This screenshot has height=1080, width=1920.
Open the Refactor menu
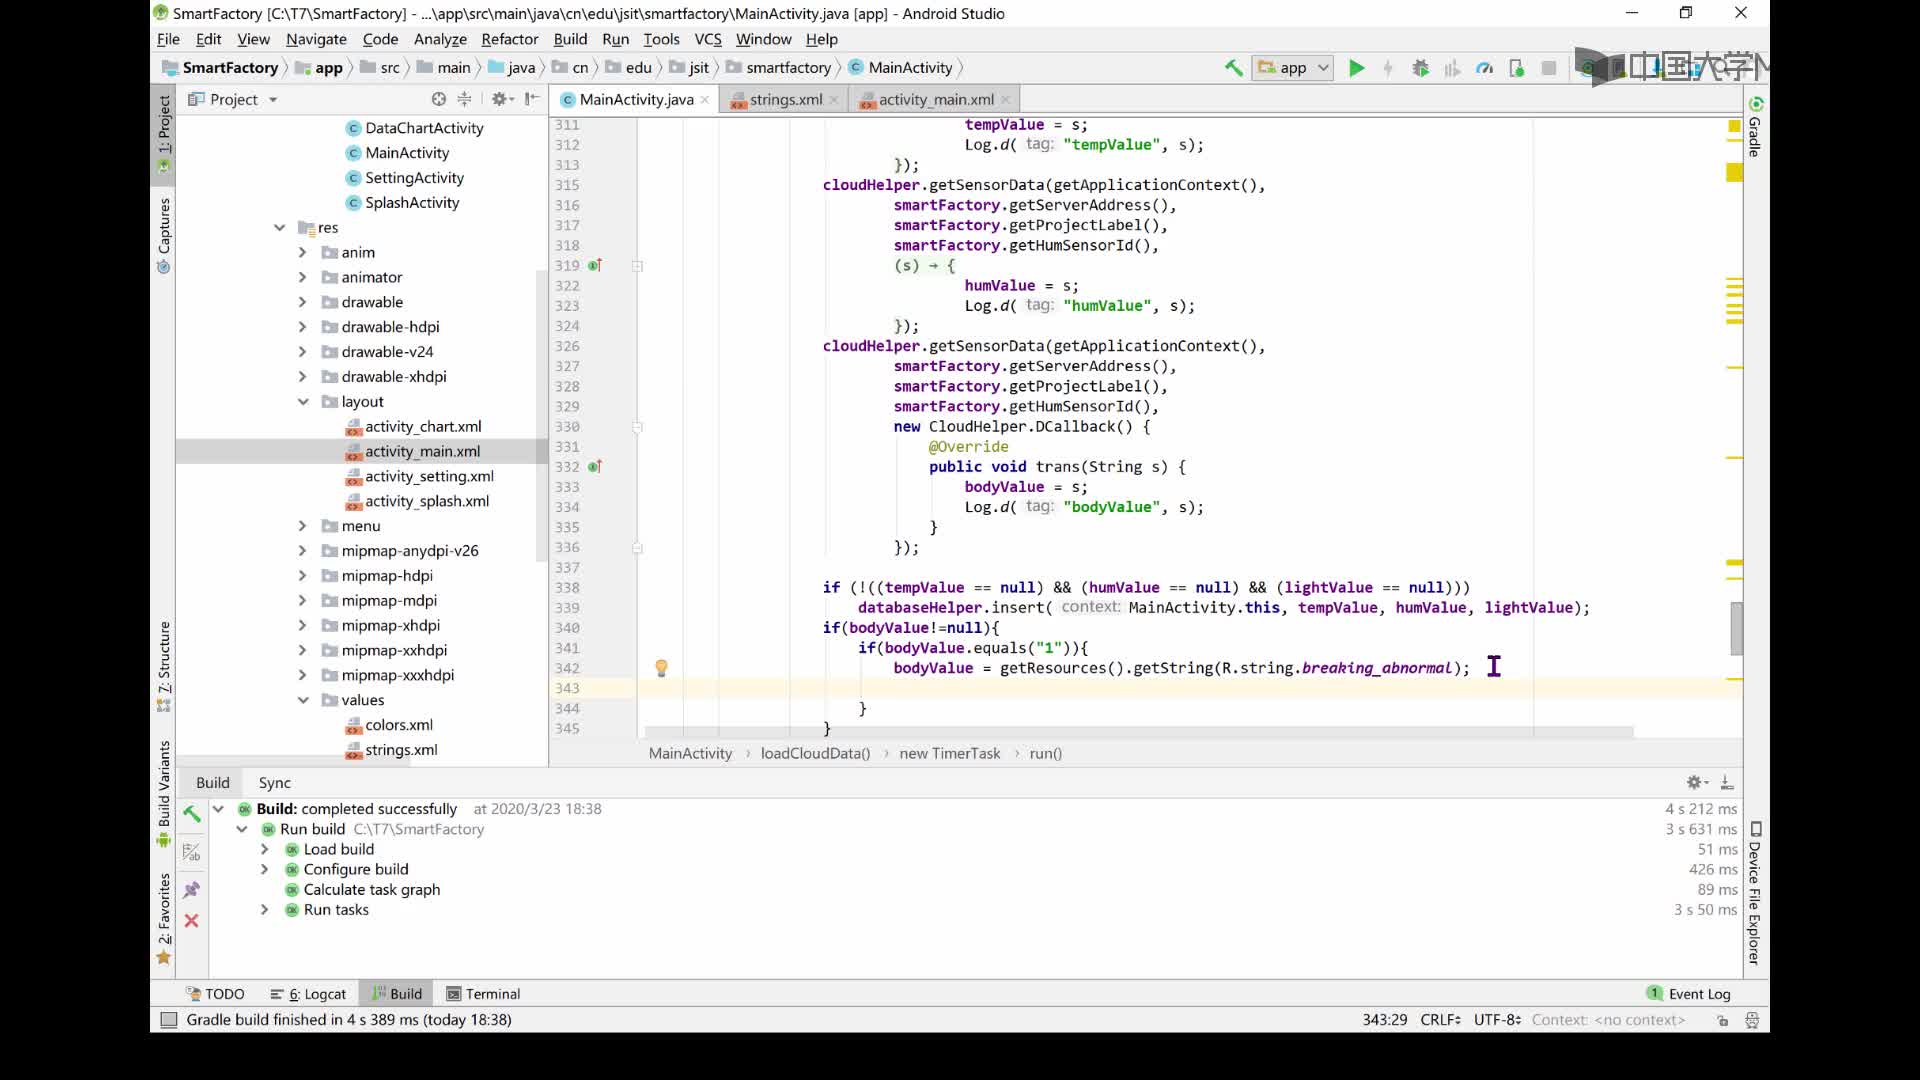[509, 39]
